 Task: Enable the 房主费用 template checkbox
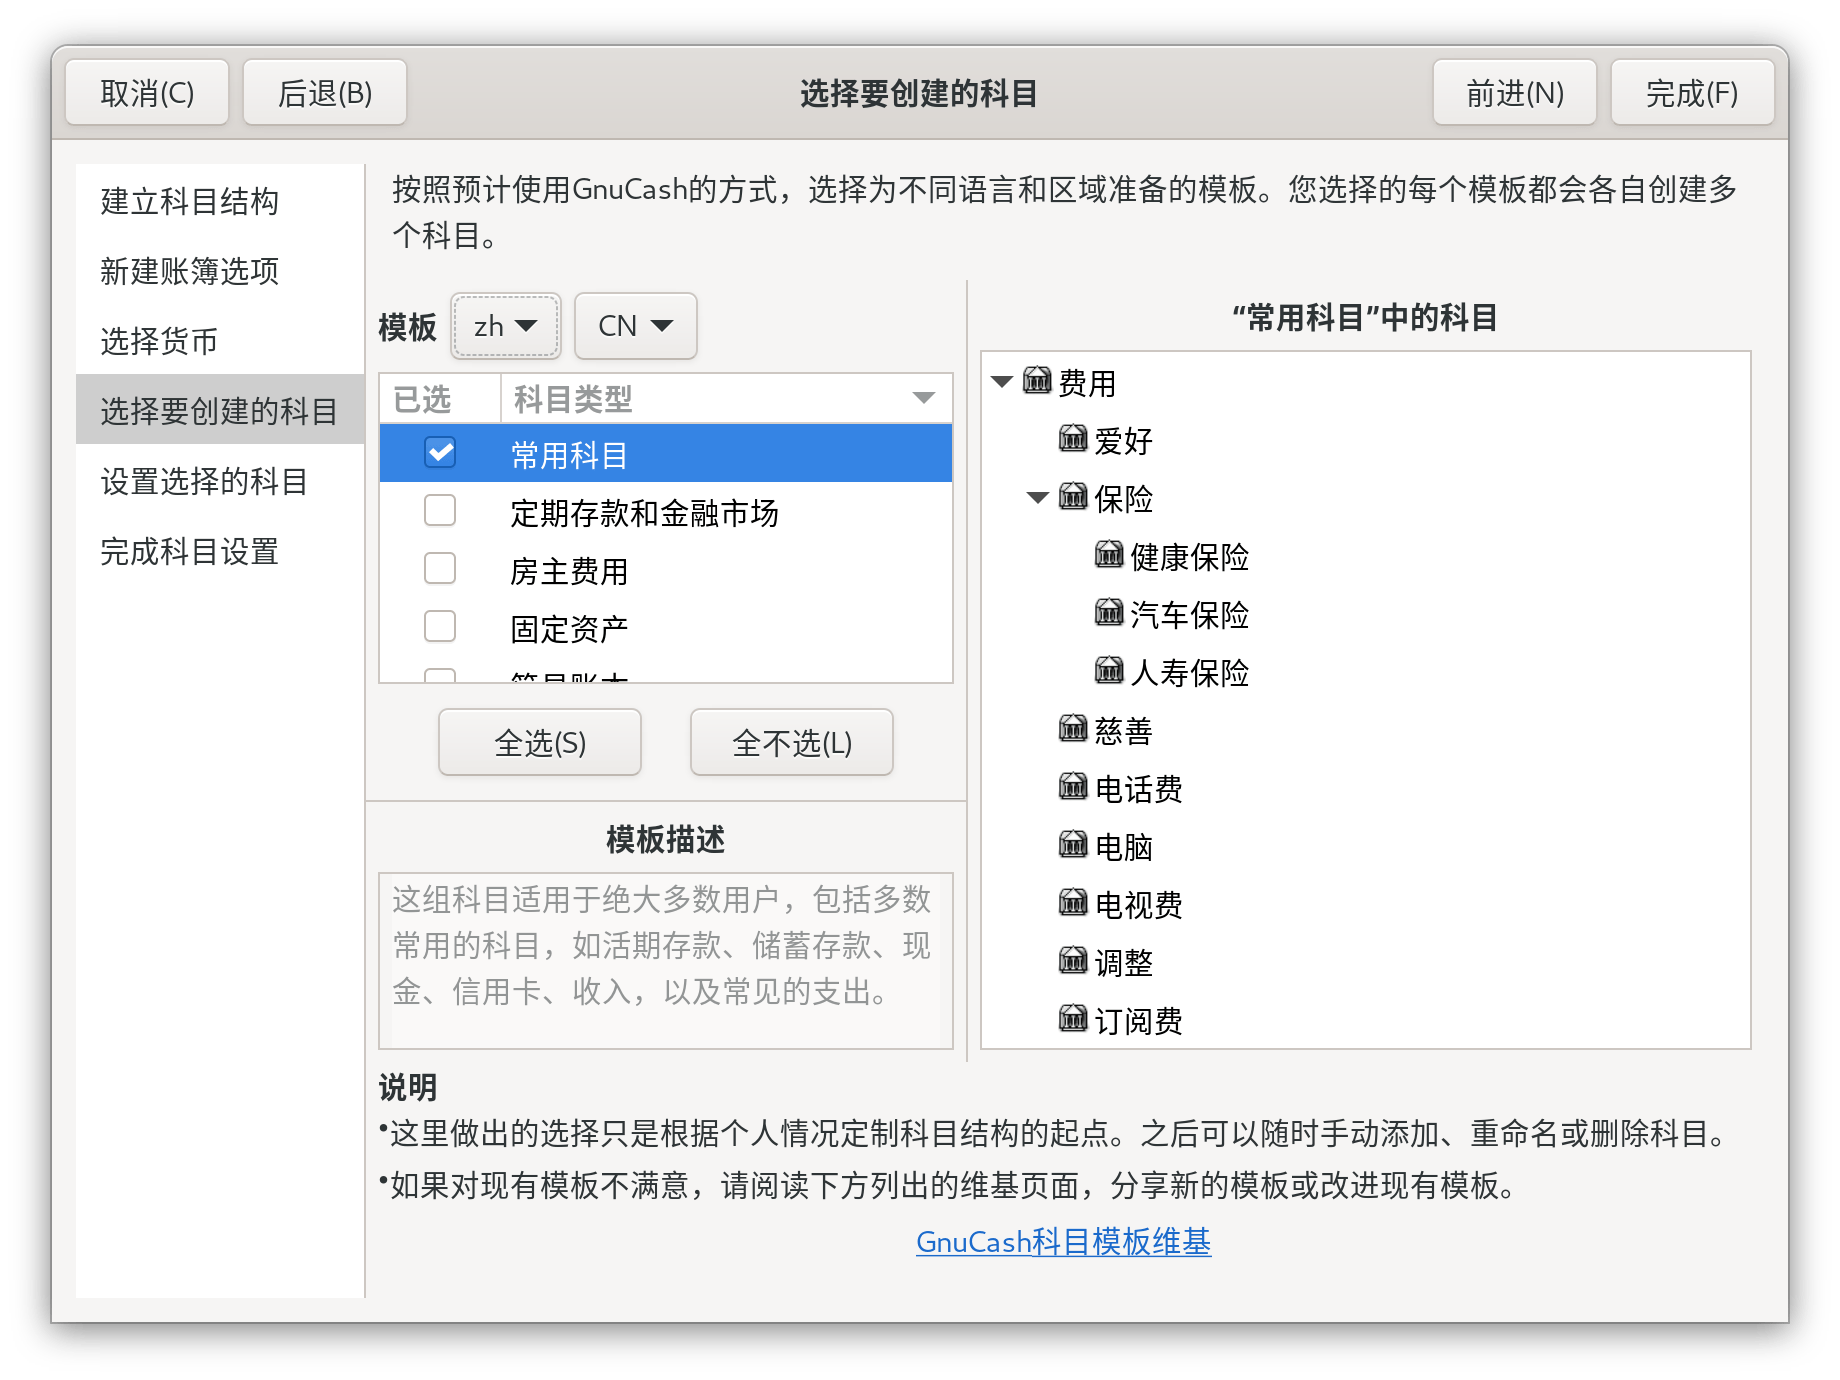click(440, 569)
